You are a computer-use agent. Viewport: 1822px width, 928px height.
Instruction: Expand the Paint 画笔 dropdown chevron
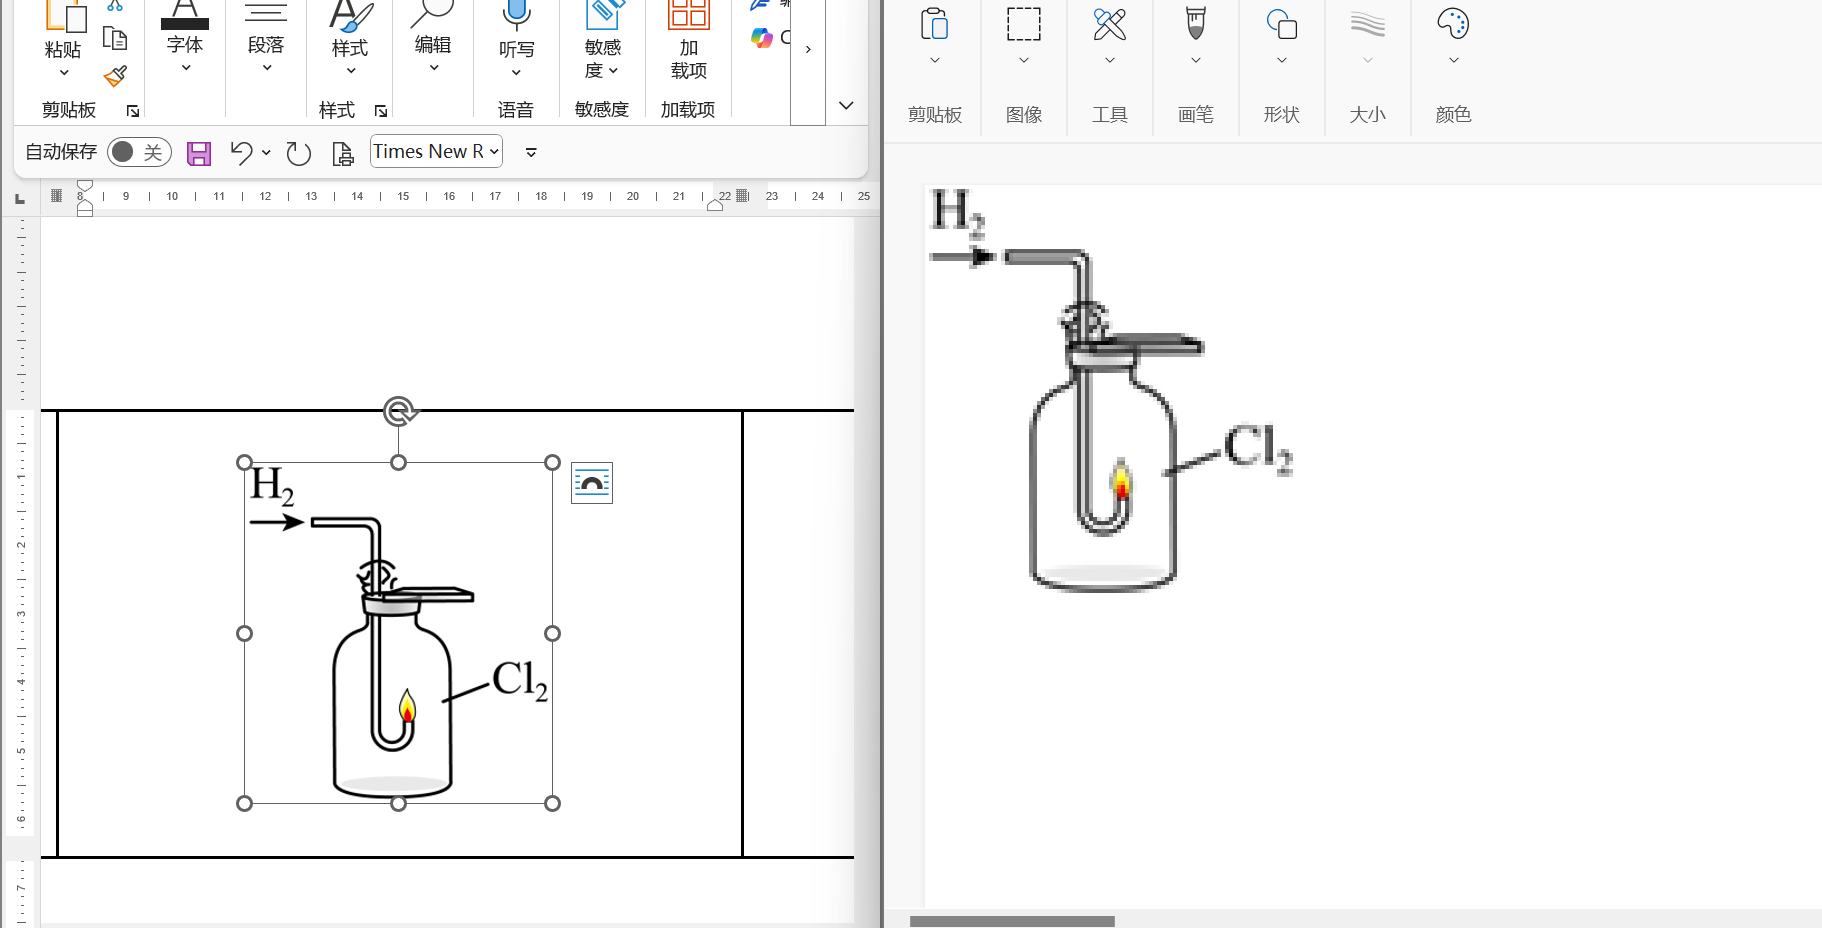pyautogui.click(x=1196, y=61)
